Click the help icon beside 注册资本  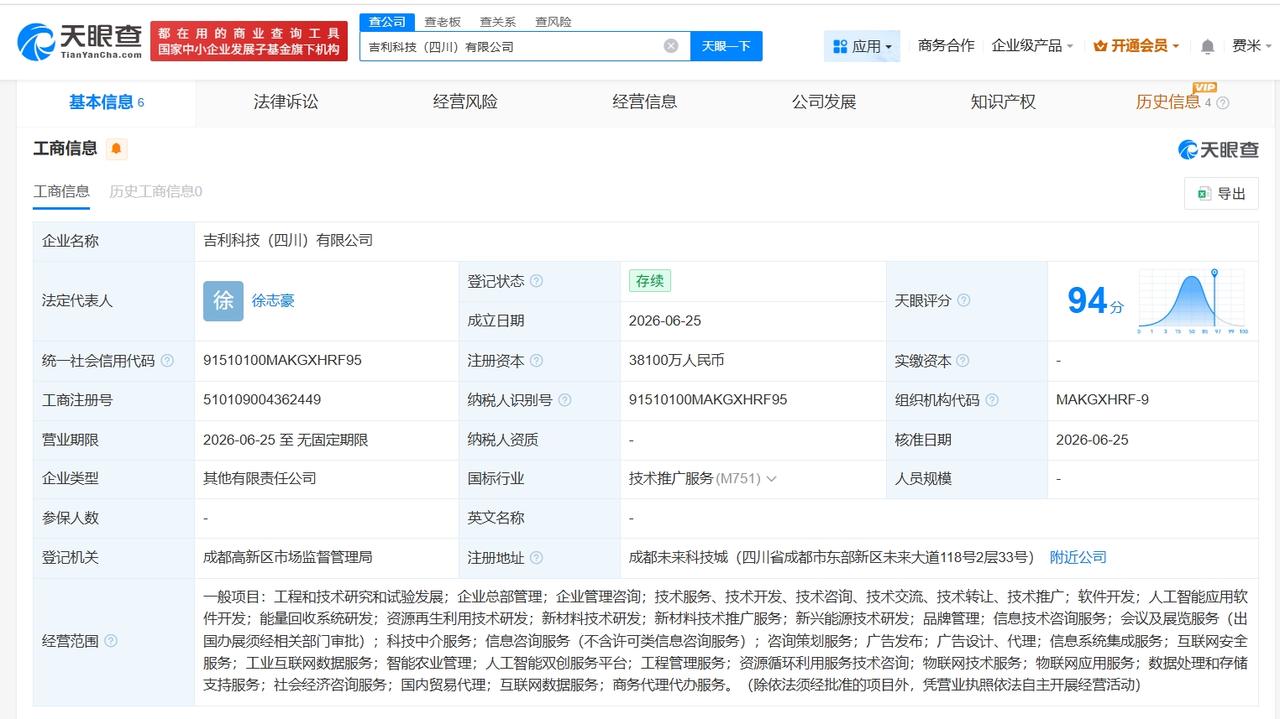(x=536, y=361)
